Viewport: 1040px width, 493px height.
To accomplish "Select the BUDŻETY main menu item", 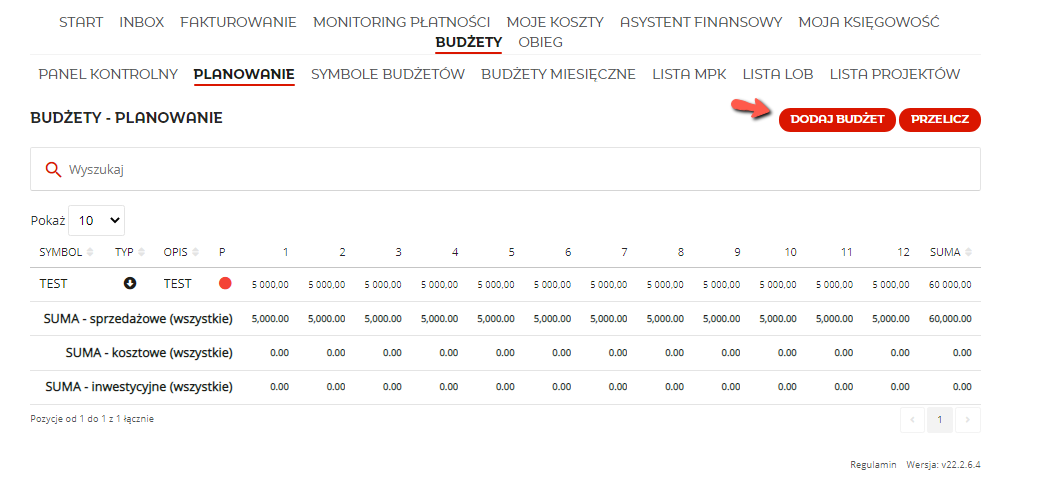I will click(468, 42).
